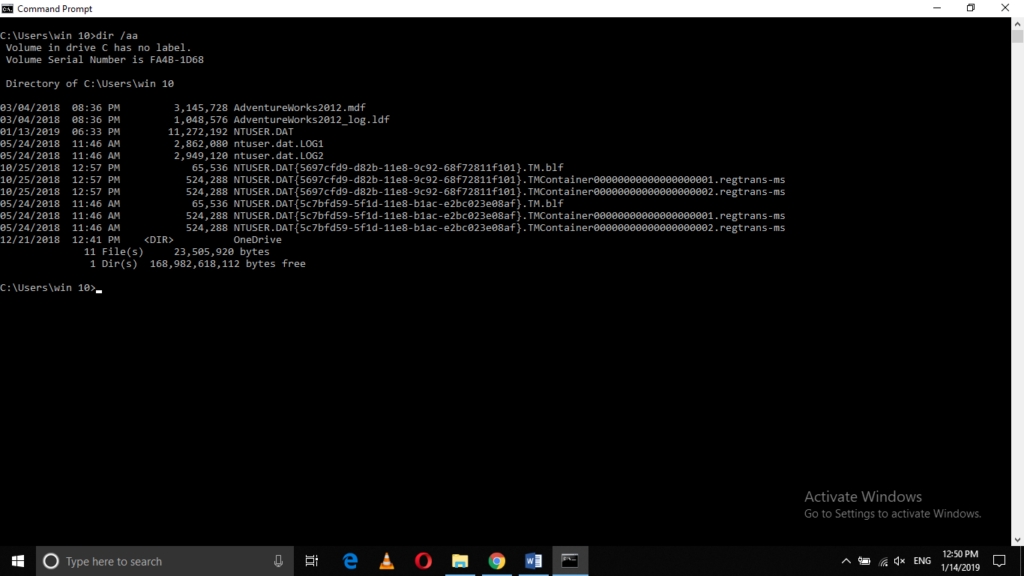1024x576 pixels.
Task: Click the scroll down arrow of the console scrollbar
Action: pos(1017,539)
